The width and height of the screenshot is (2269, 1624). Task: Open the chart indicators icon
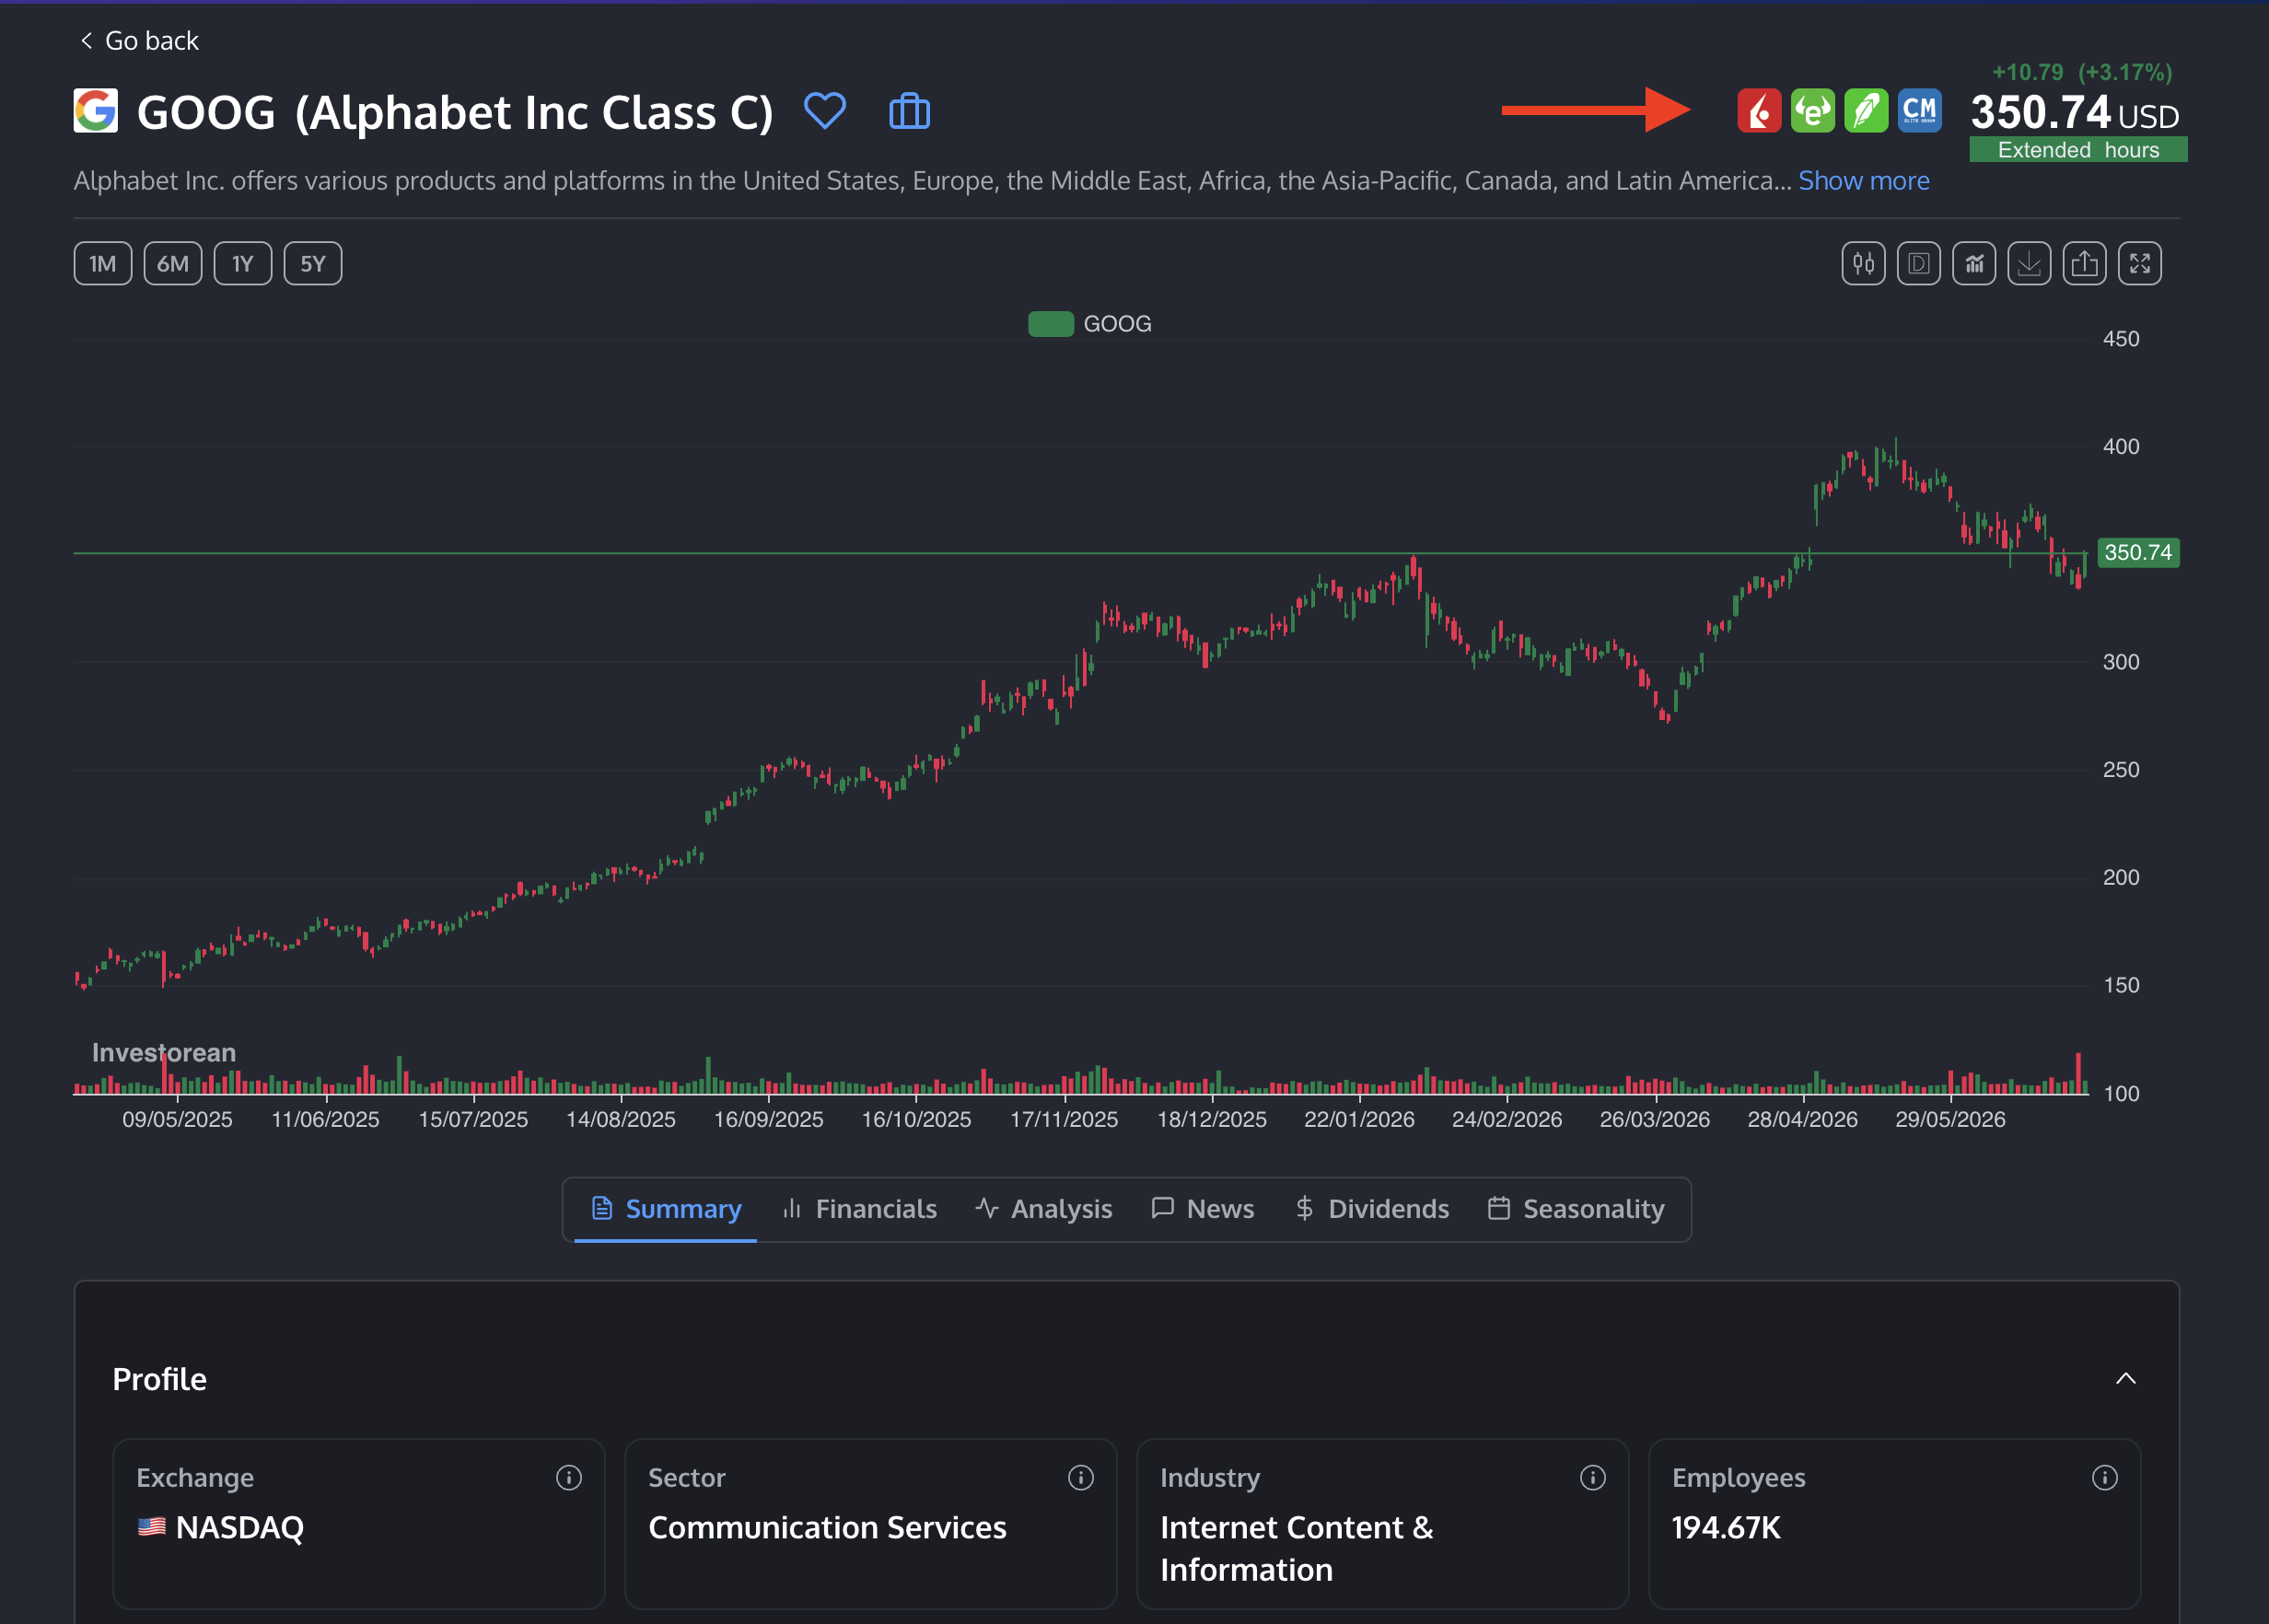(1973, 264)
